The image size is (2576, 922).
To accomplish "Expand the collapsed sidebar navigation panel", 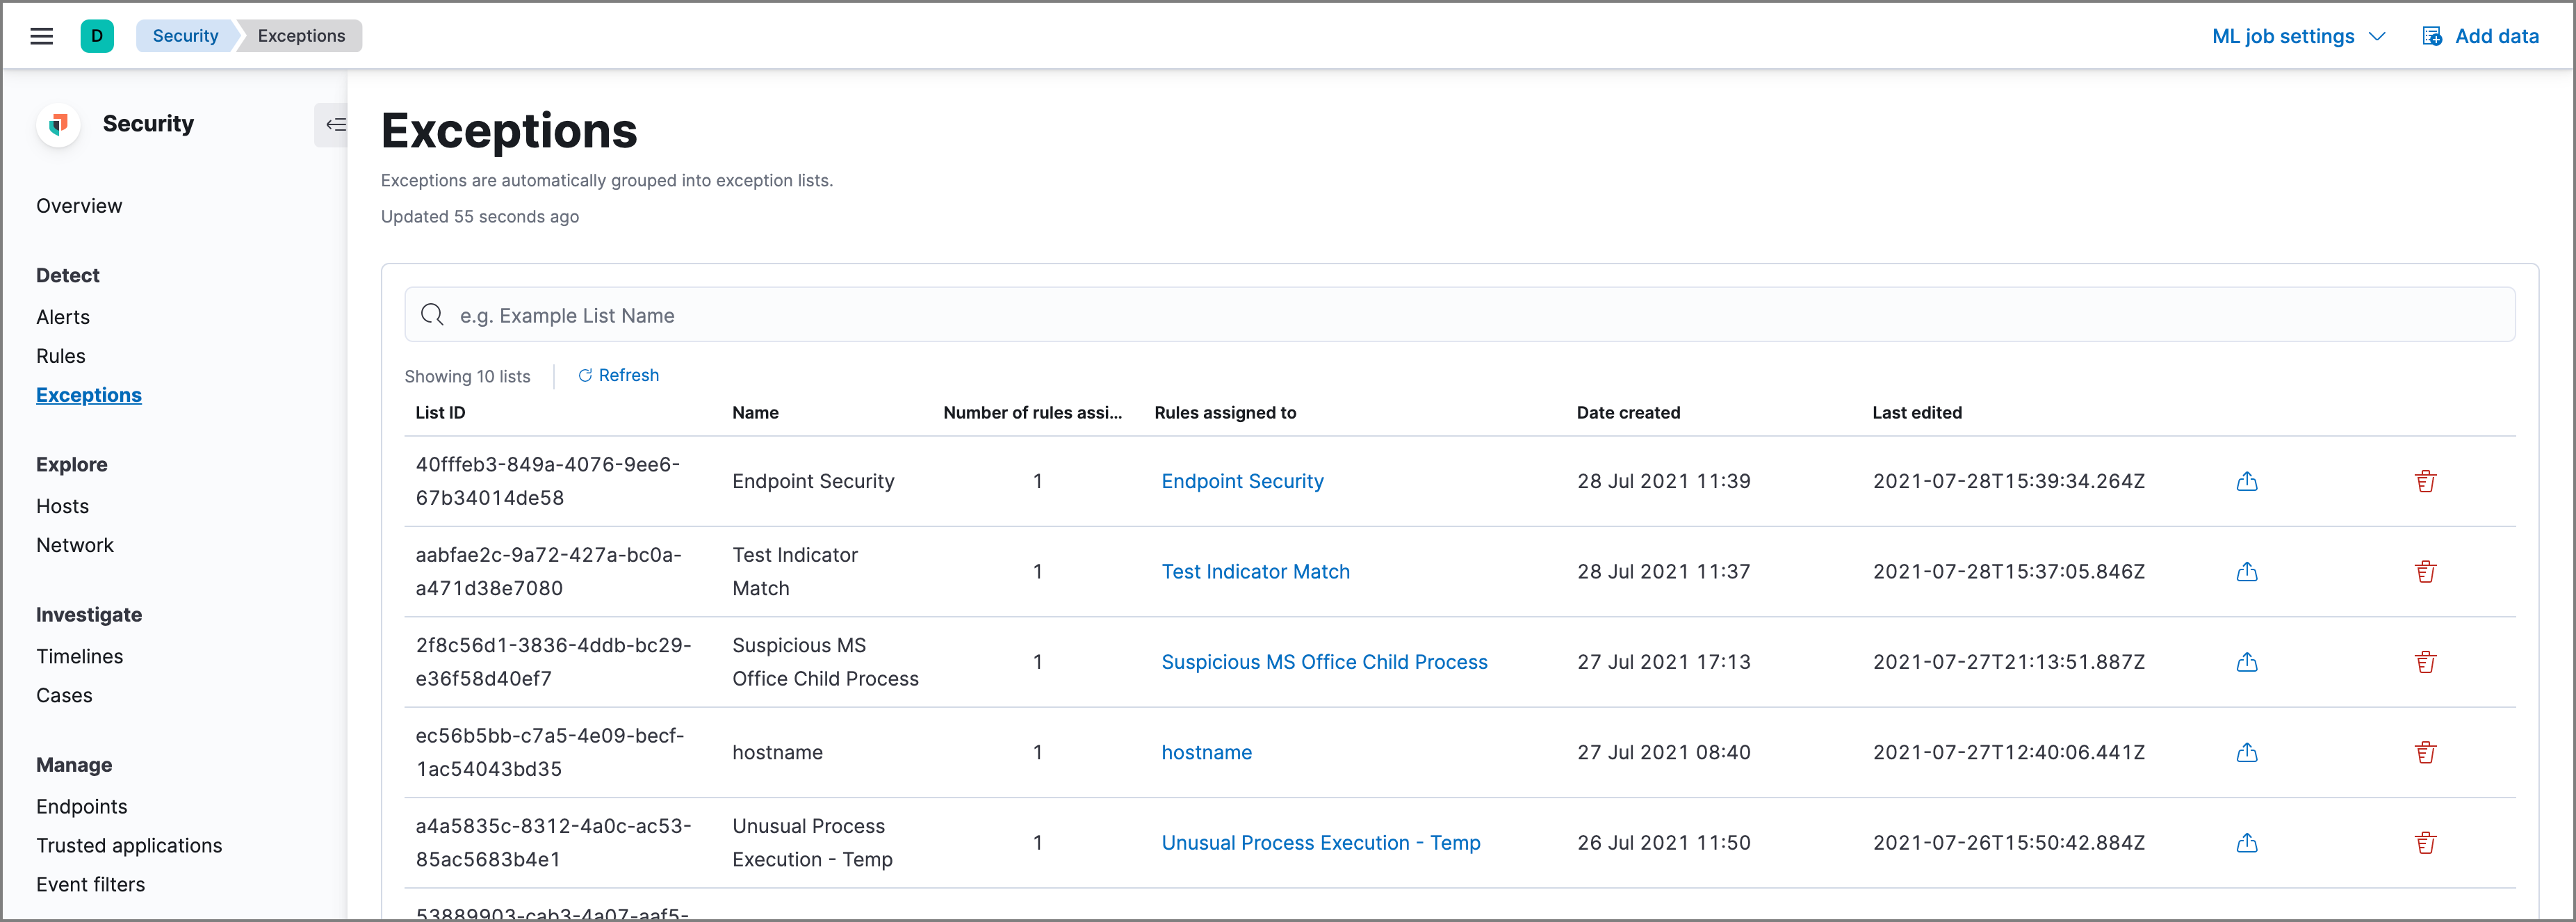I will 335,123.
